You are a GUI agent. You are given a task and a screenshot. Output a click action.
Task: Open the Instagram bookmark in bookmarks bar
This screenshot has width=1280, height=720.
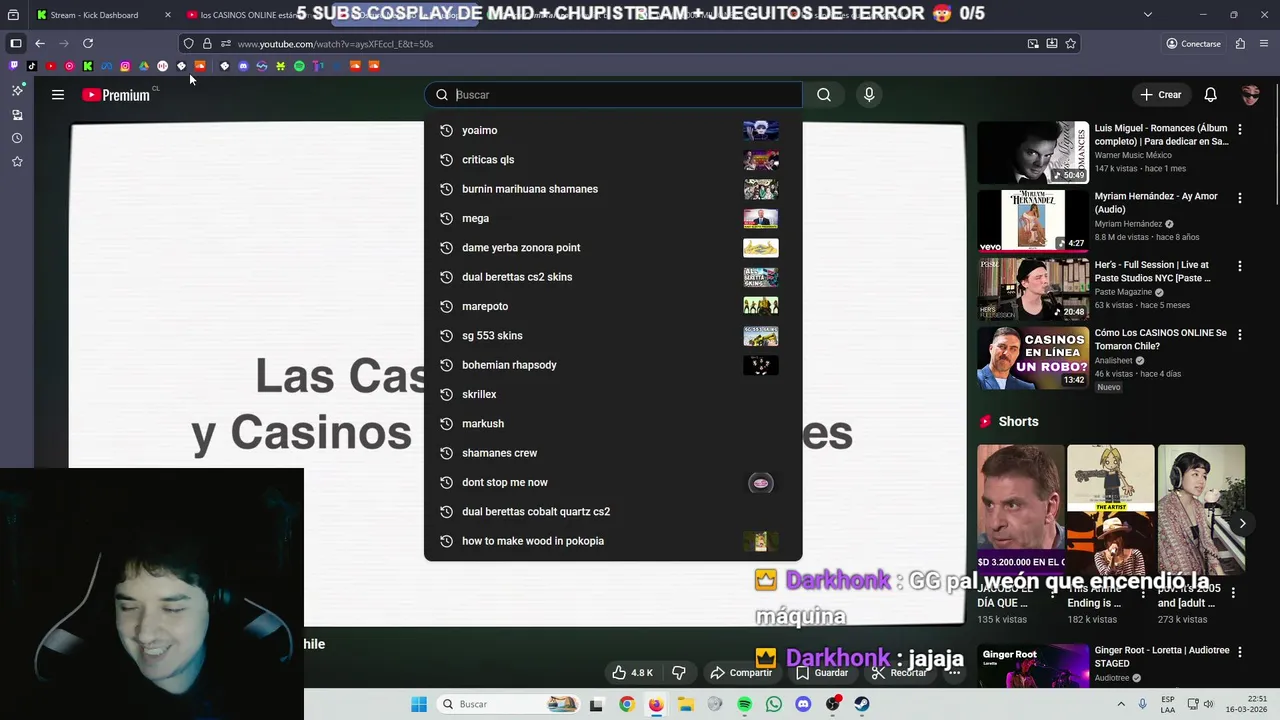(x=125, y=66)
